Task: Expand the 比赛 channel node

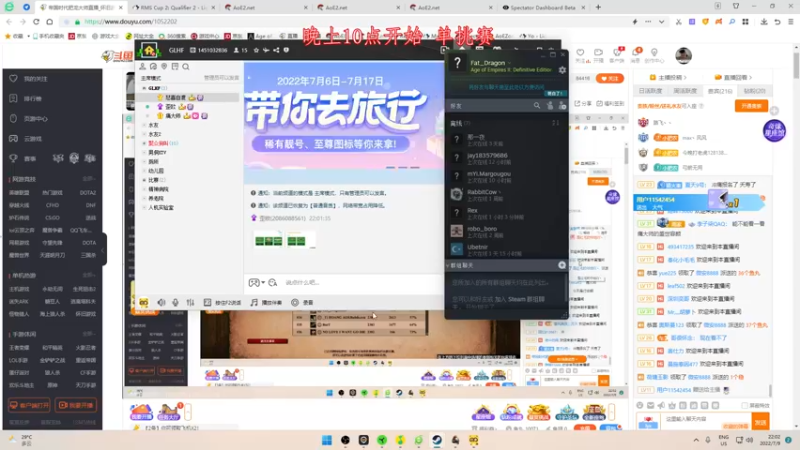Action: [x=144, y=180]
